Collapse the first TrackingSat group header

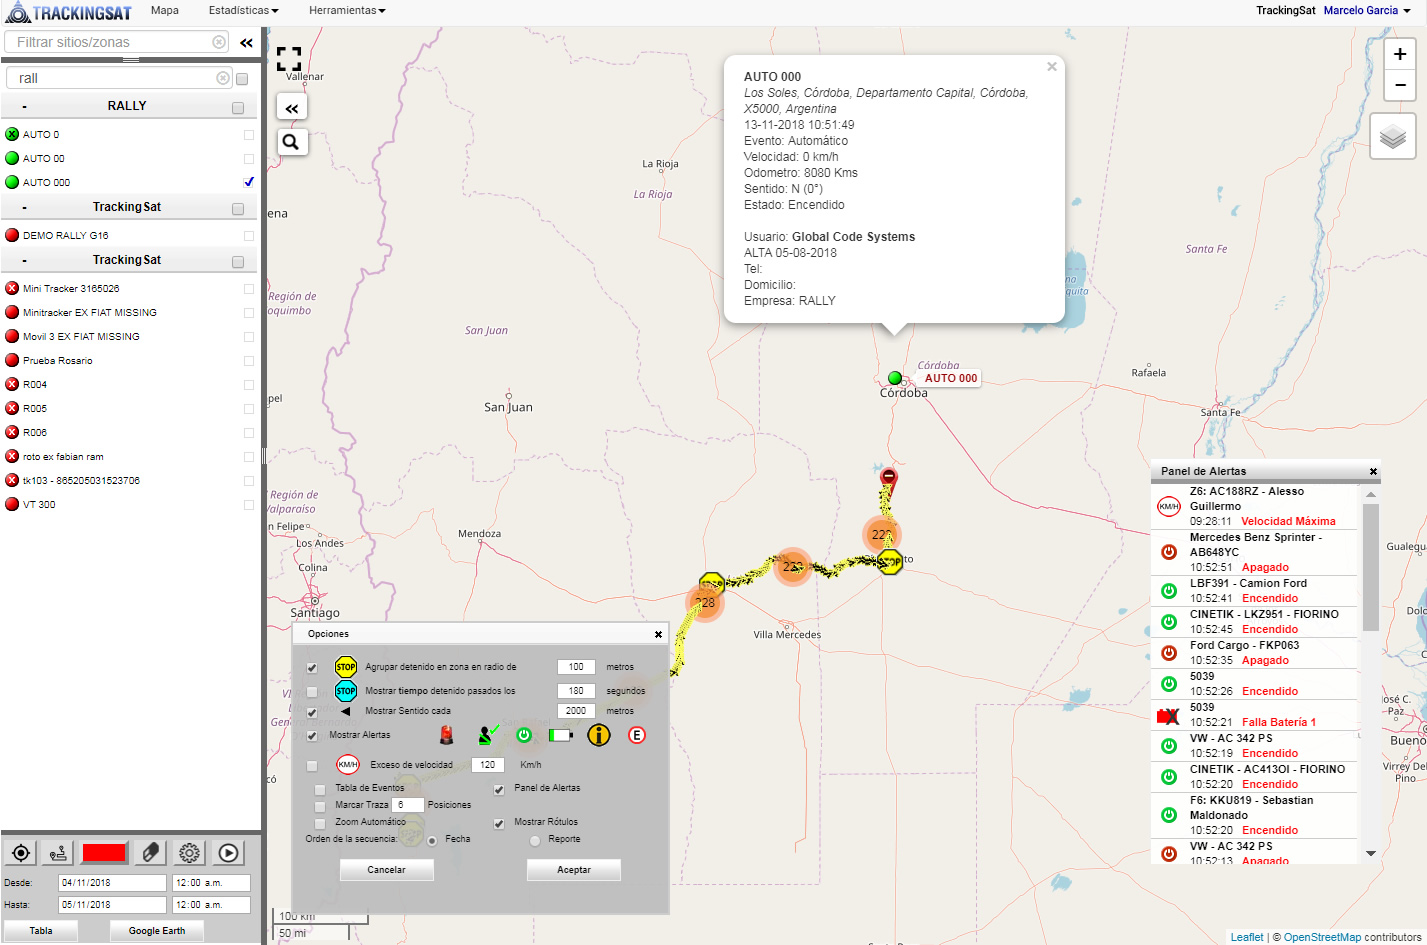coord(24,208)
